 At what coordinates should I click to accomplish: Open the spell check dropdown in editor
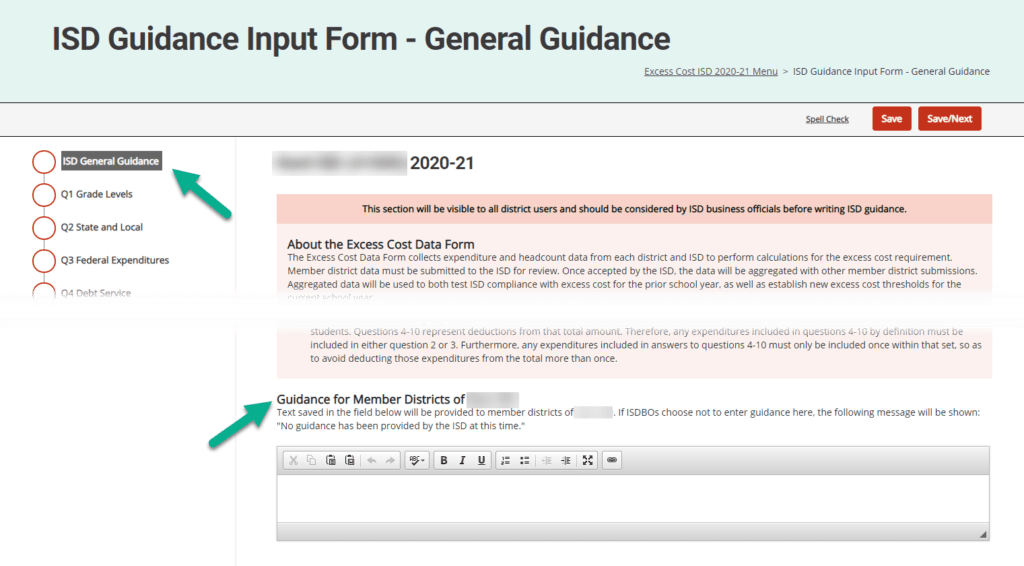pos(416,460)
